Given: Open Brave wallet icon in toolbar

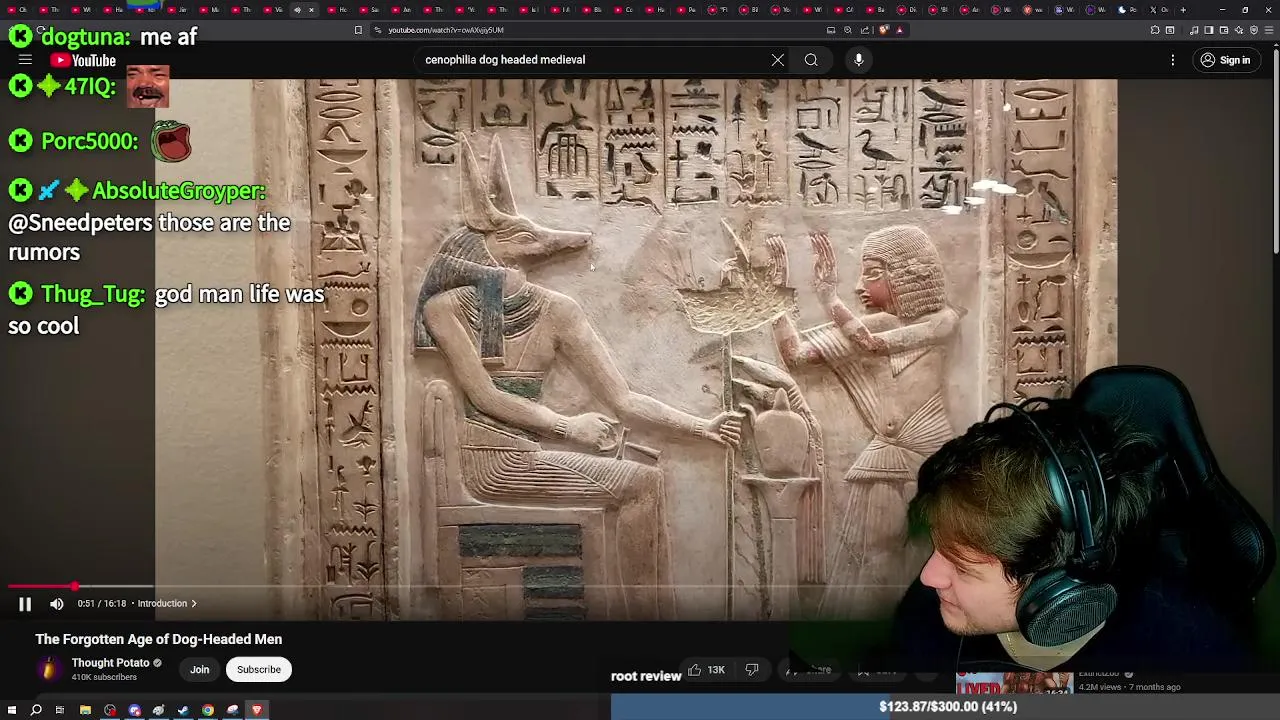Looking at the screenshot, I should click(x=1223, y=30).
